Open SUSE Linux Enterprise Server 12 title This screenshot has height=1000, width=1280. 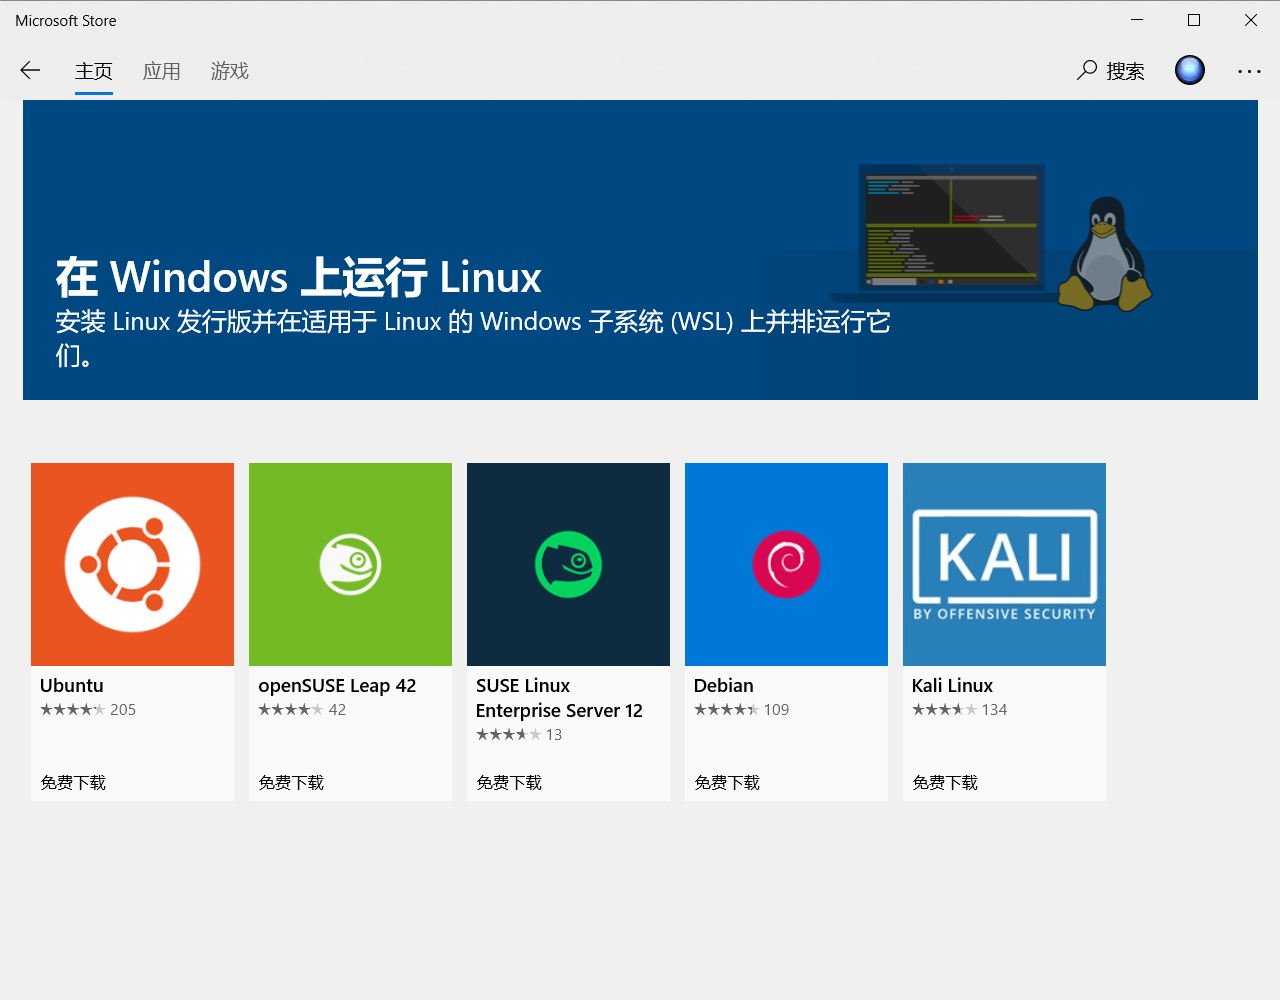[x=559, y=698]
